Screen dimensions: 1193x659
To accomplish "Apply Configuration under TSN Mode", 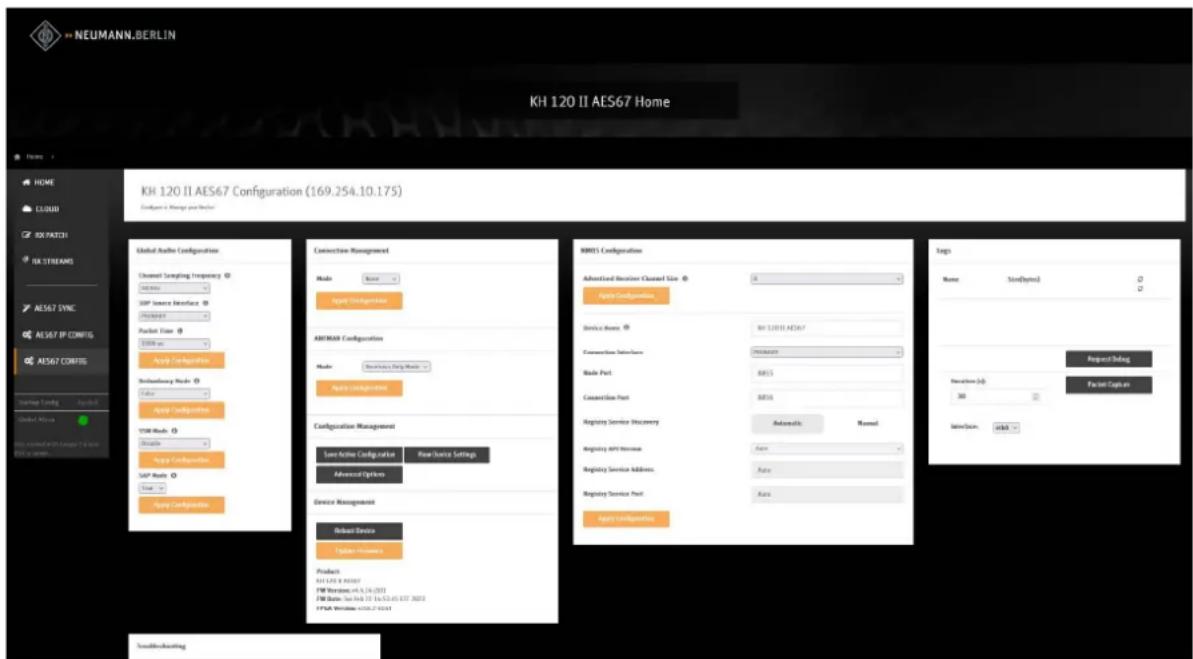I will click(x=181, y=460).
